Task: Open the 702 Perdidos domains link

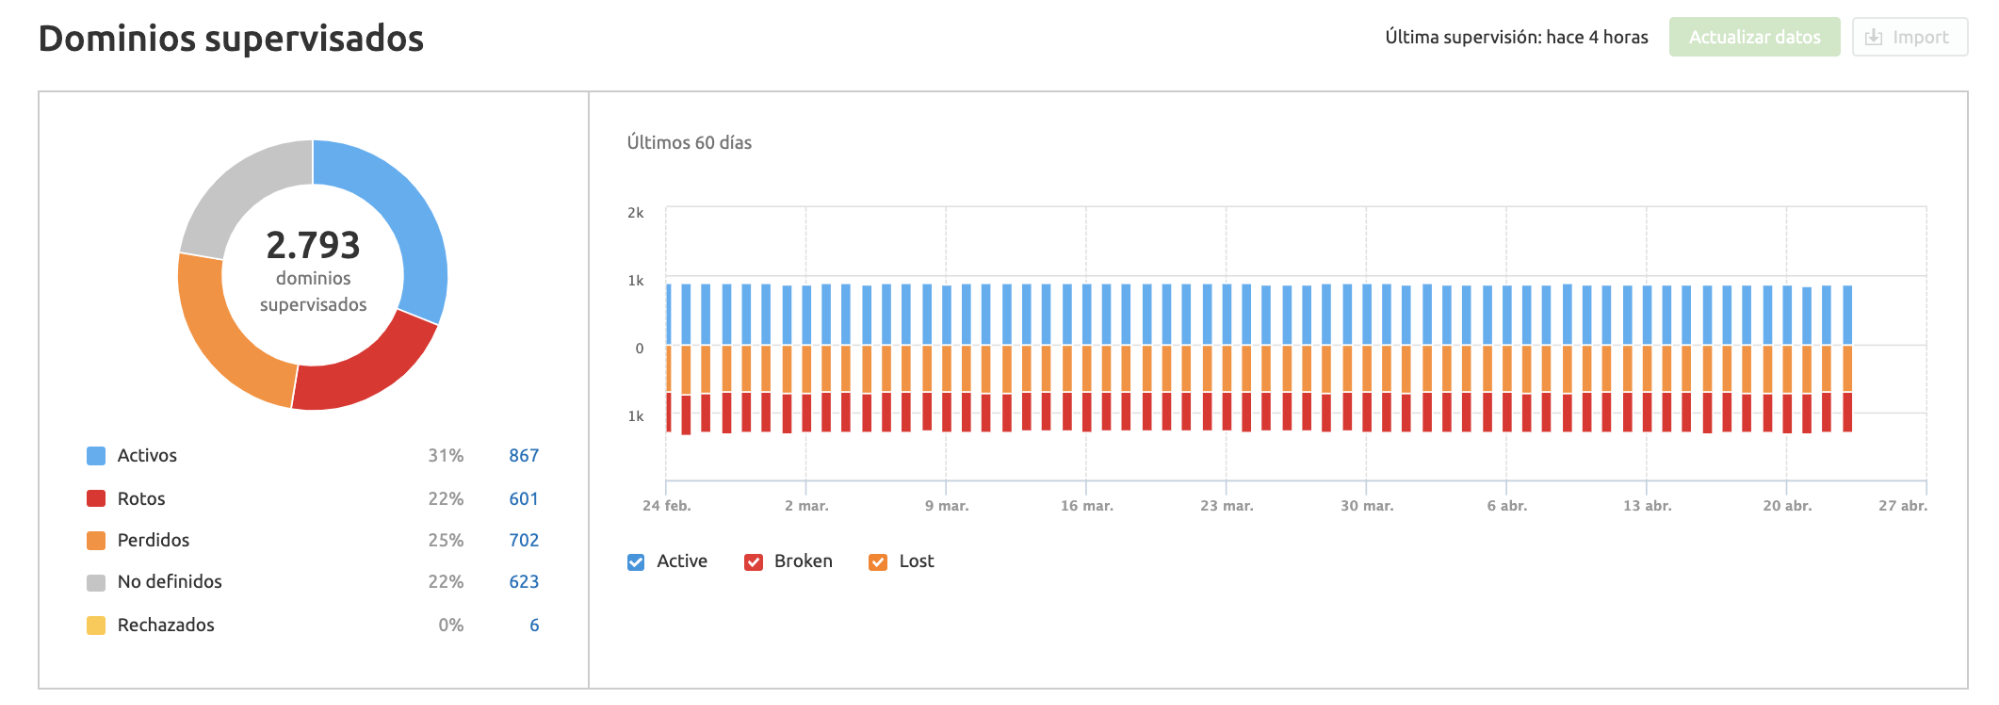Action: pyautogui.click(x=523, y=541)
